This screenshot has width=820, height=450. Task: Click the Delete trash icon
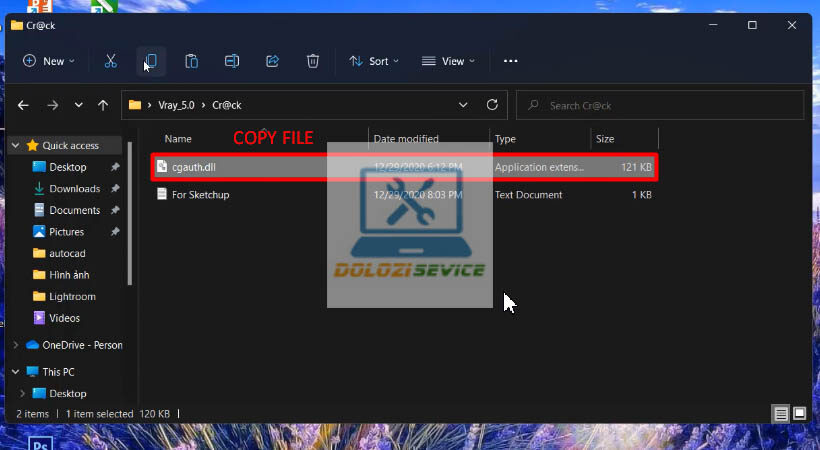(x=313, y=61)
